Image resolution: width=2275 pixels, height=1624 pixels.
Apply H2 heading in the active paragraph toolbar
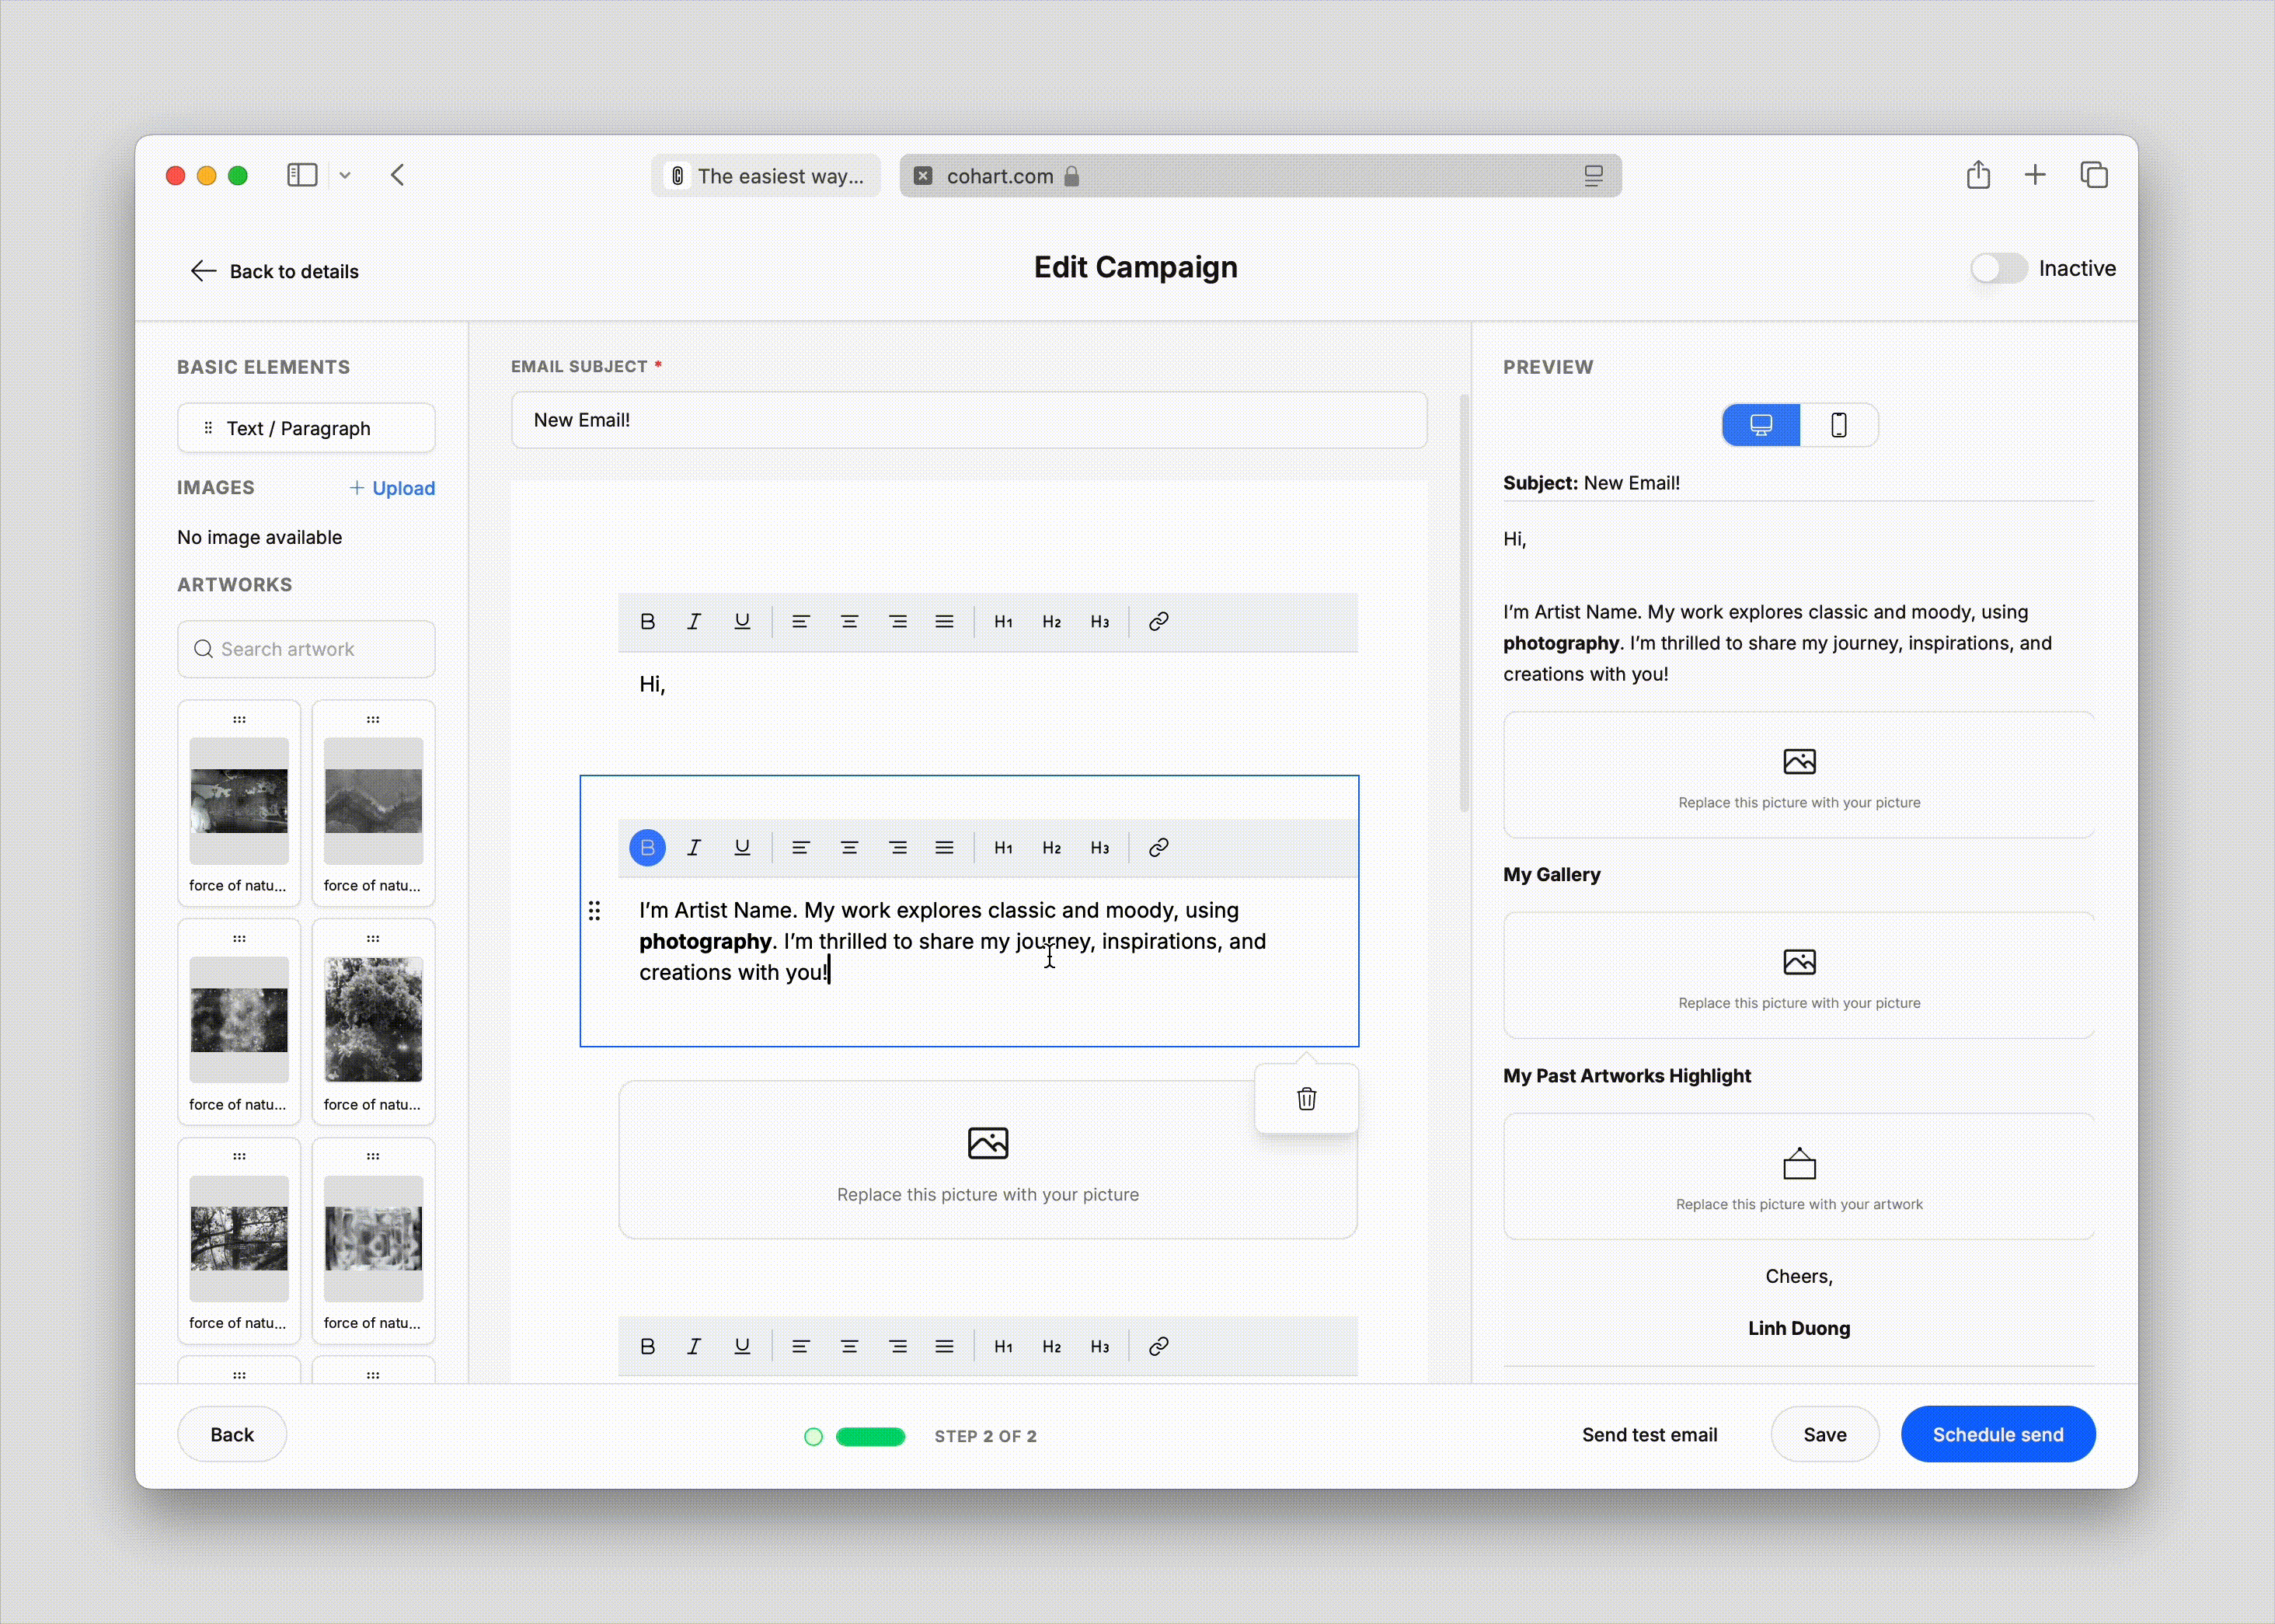point(1051,848)
